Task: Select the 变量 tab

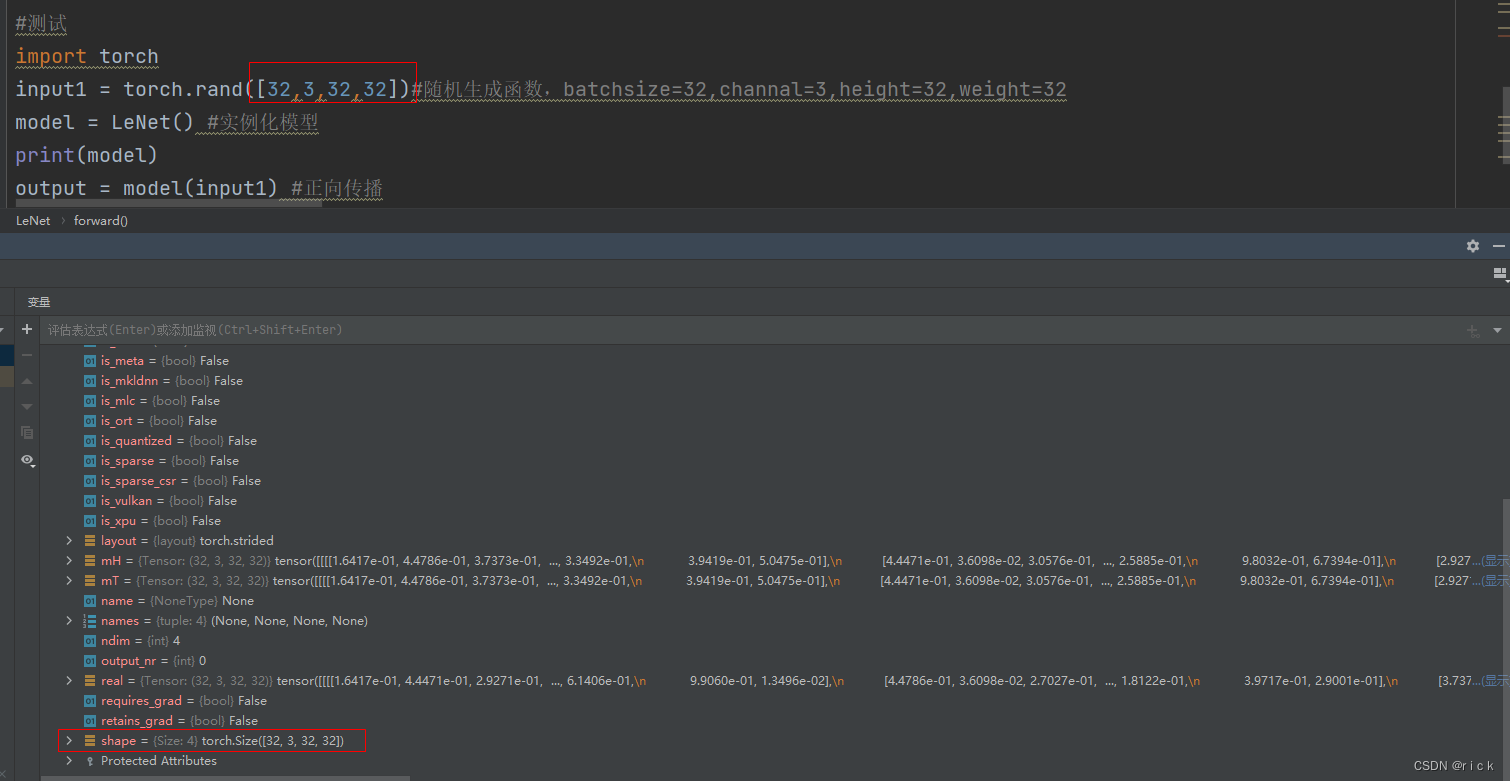Action: [39, 302]
